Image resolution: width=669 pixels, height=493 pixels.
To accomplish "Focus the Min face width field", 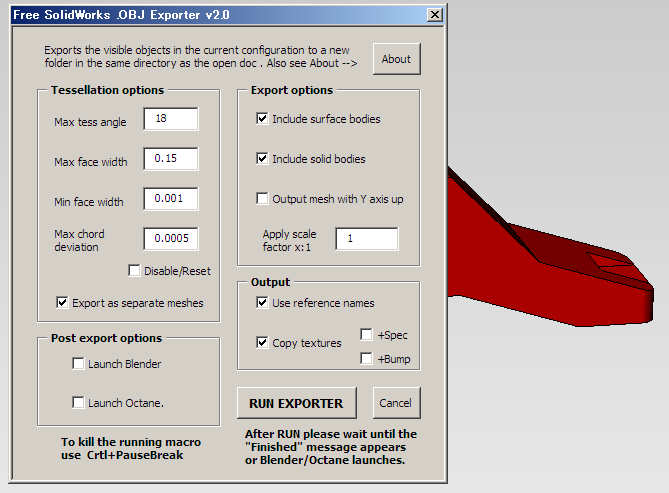I will point(171,199).
